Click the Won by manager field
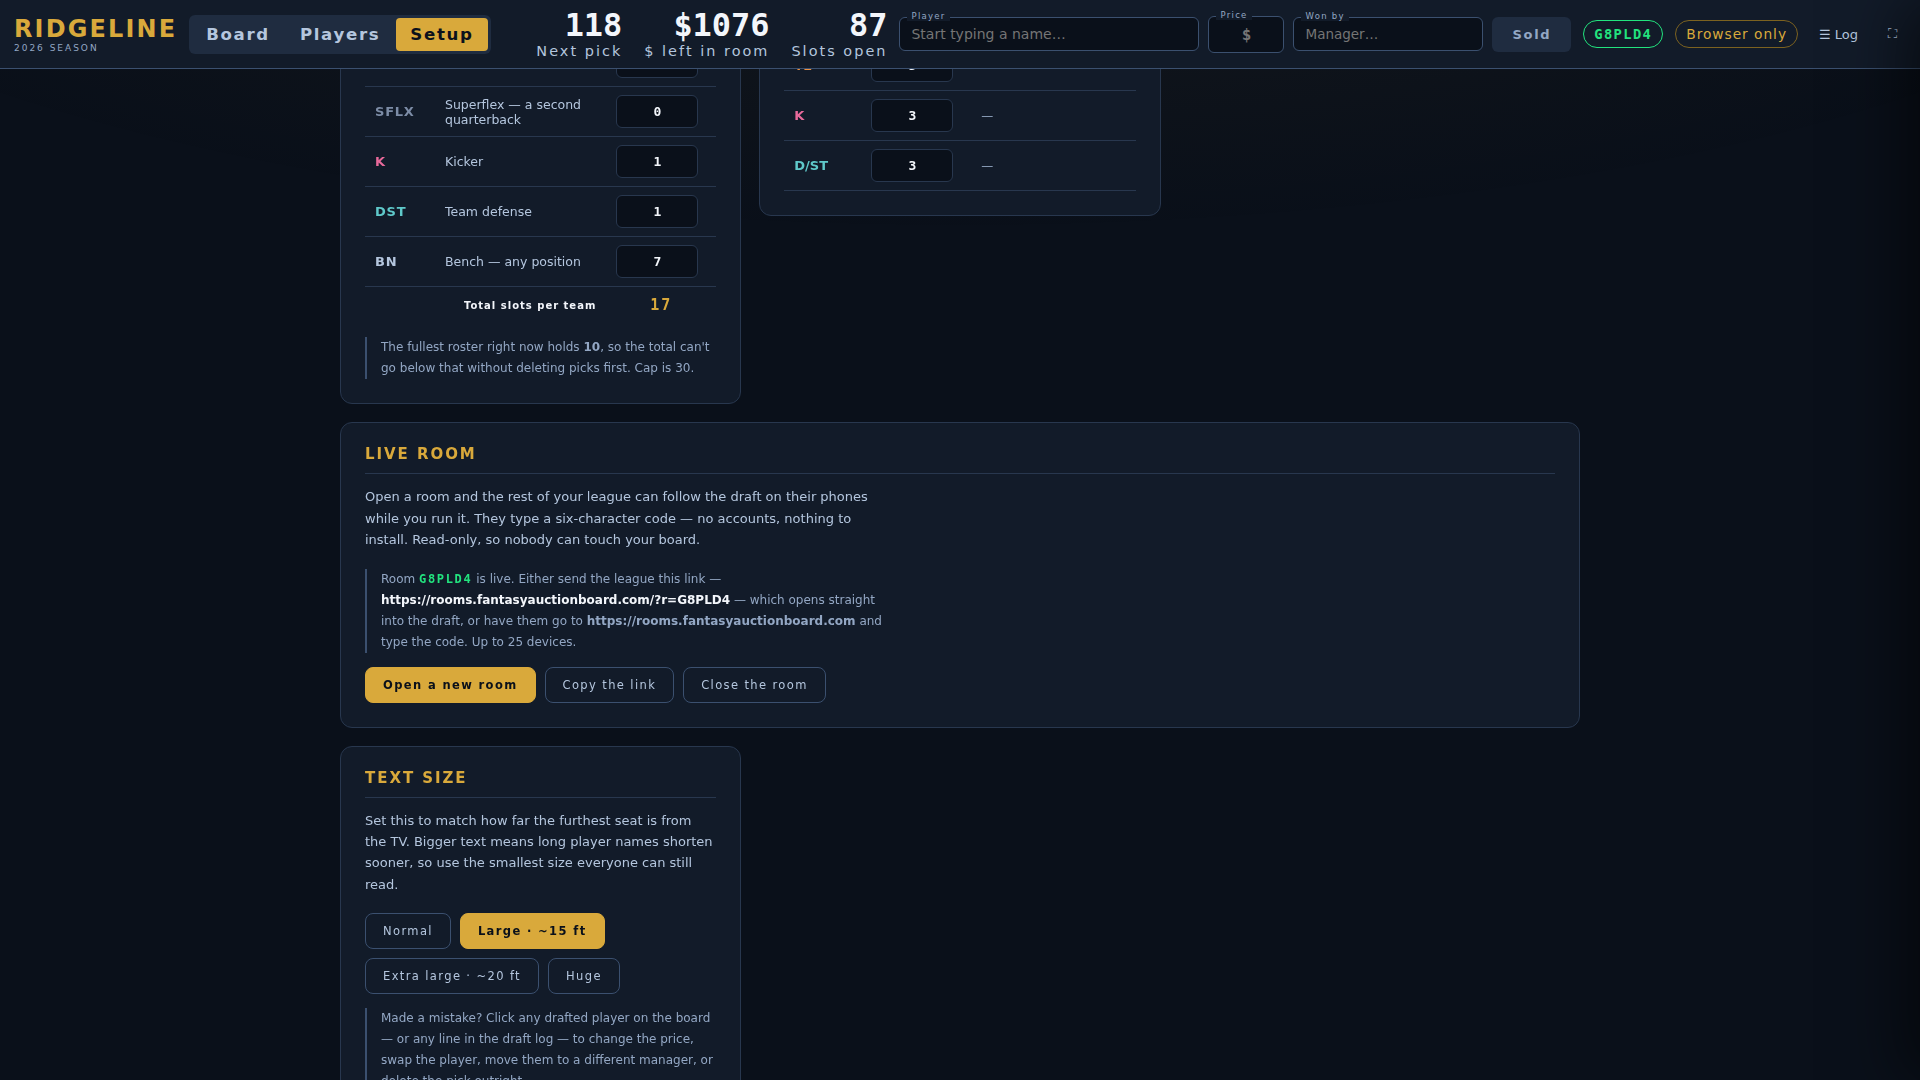This screenshot has height=1080, width=1920. tap(1388, 34)
